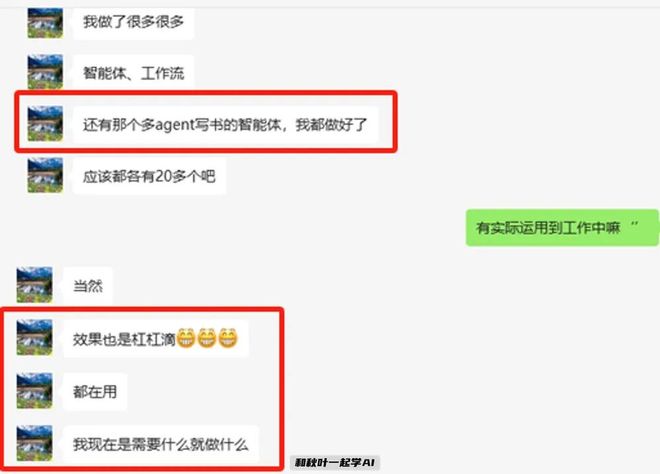Click the '智能体、工作流' message bubble
The image size is (660, 474).
click(133, 73)
